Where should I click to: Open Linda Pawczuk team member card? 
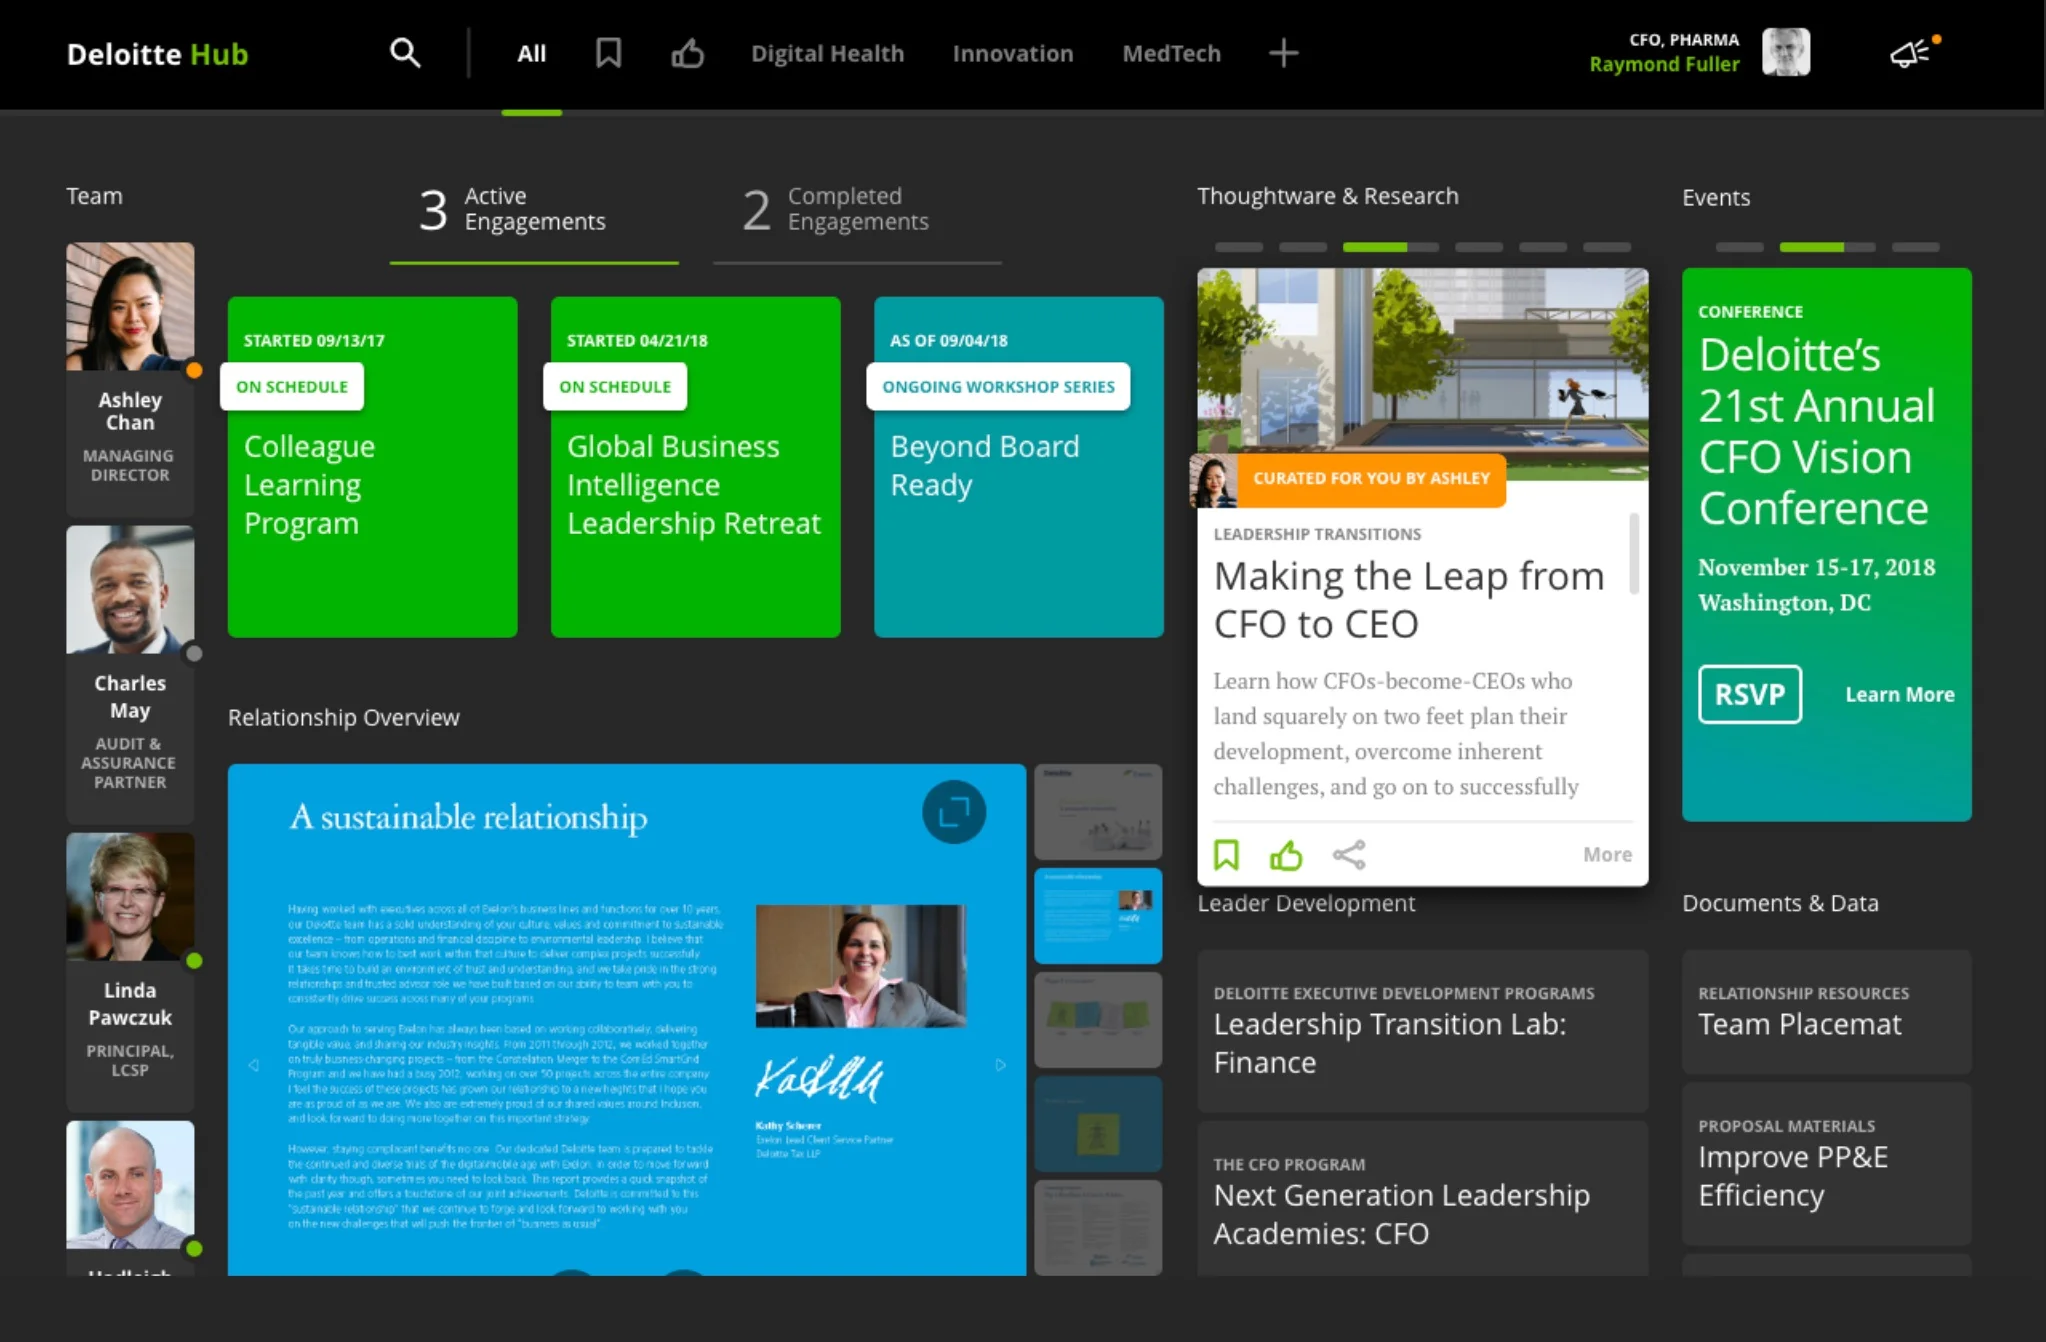click(130, 971)
